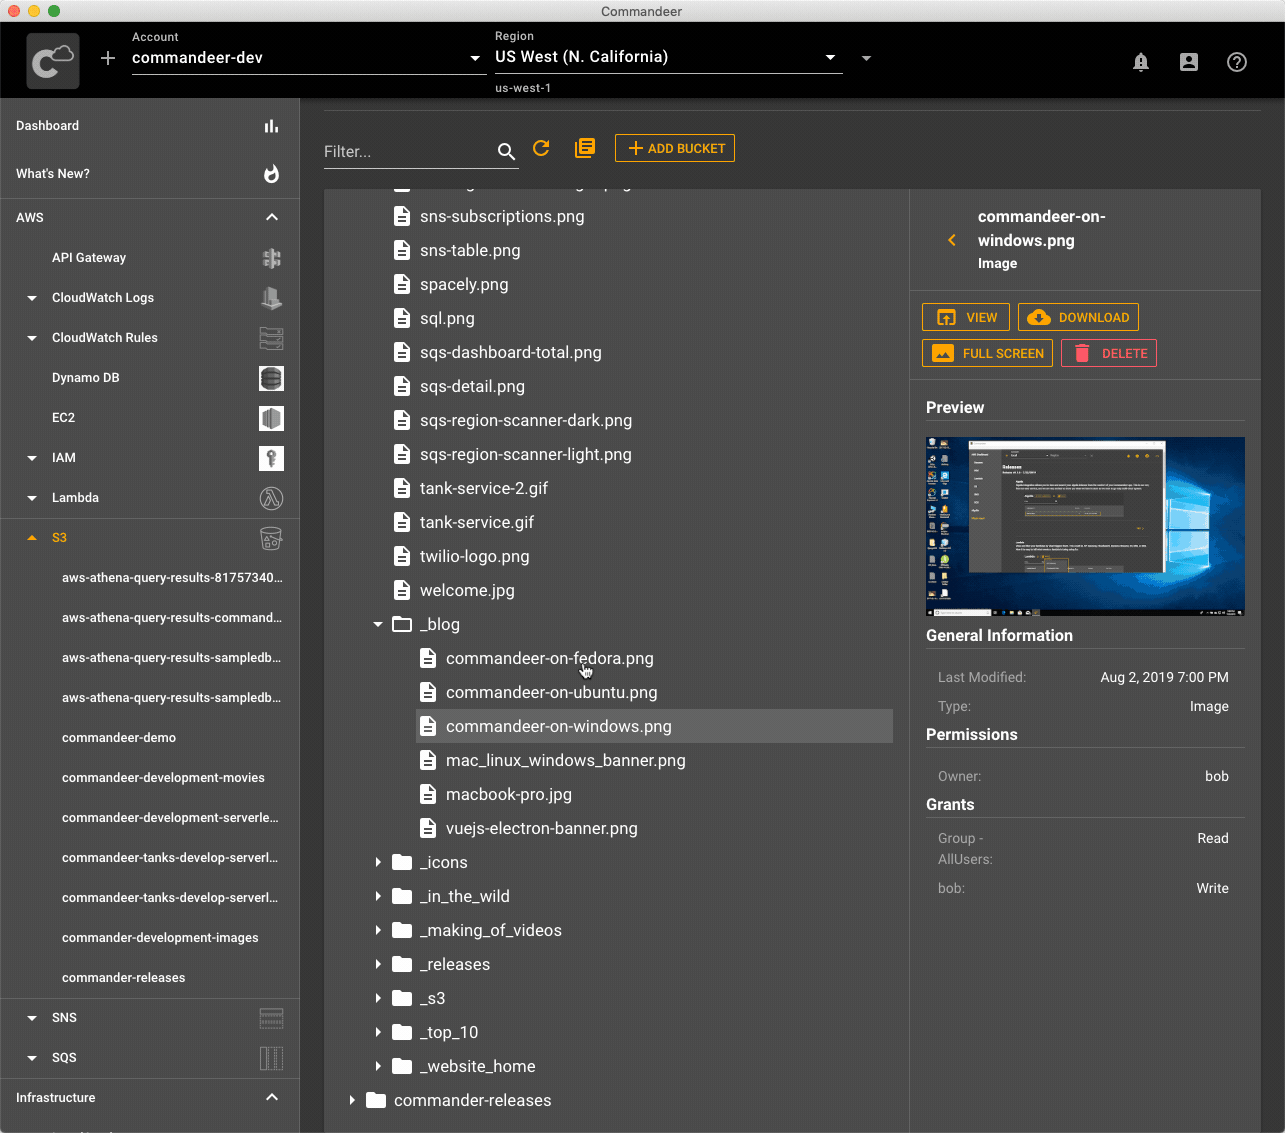This screenshot has width=1285, height=1133.
Task: Click folder icon of _icons
Action: (x=402, y=862)
